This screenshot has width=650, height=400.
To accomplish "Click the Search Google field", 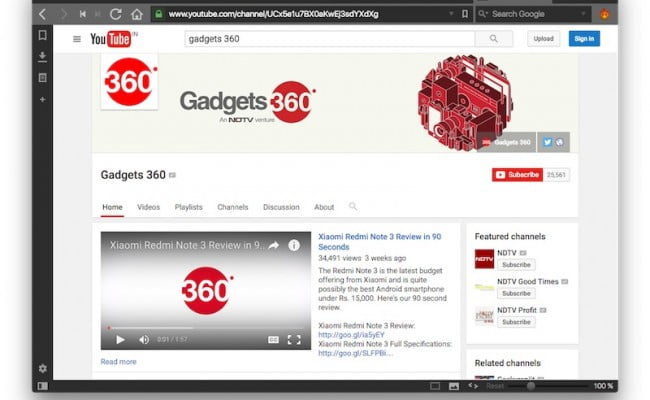I will (533, 14).
